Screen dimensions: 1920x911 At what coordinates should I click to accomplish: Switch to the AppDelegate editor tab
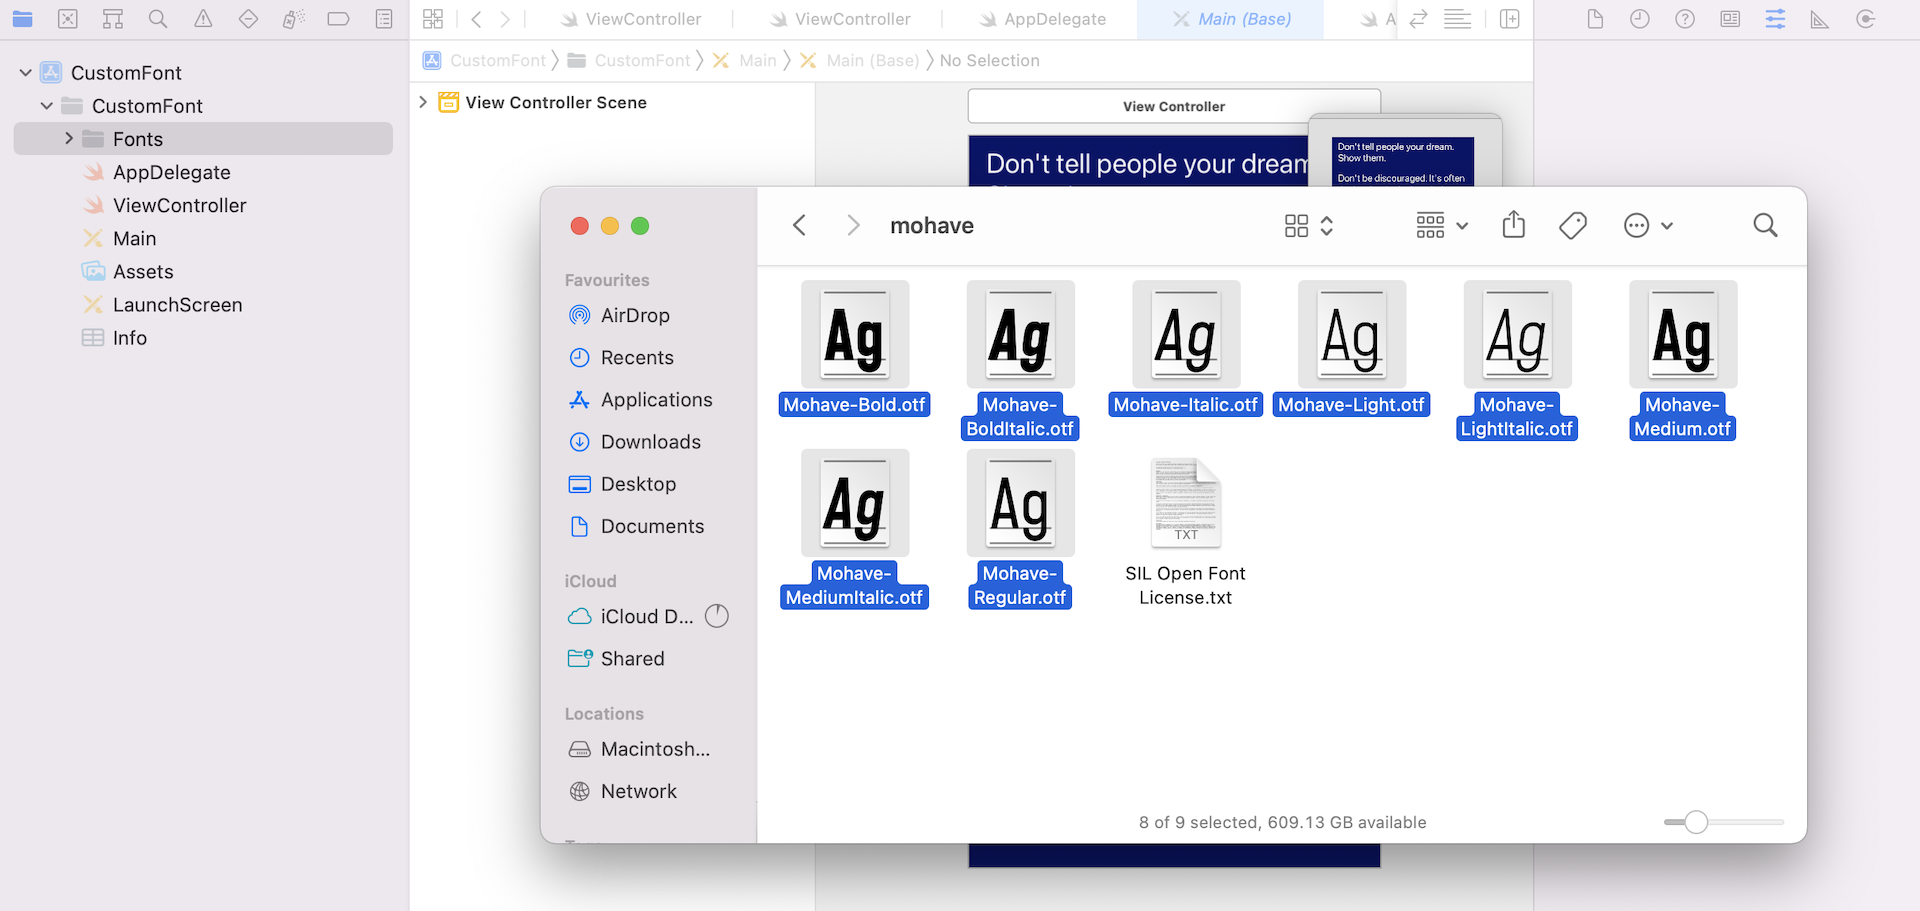[x=1042, y=19]
